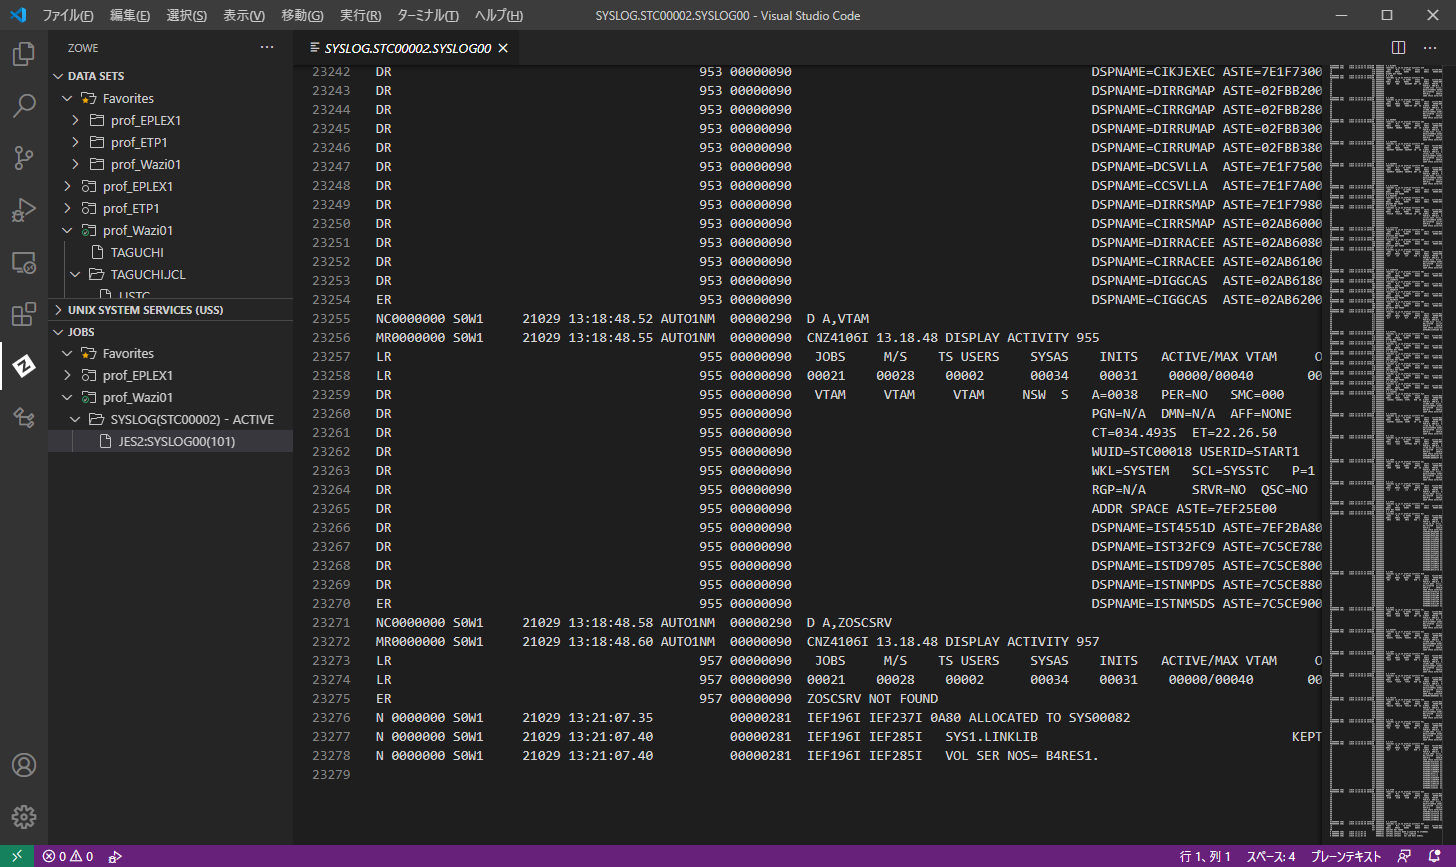Screen dimensions: 1456x867
Task: Open the notifications bell in status bar
Action: pos(1435,856)
